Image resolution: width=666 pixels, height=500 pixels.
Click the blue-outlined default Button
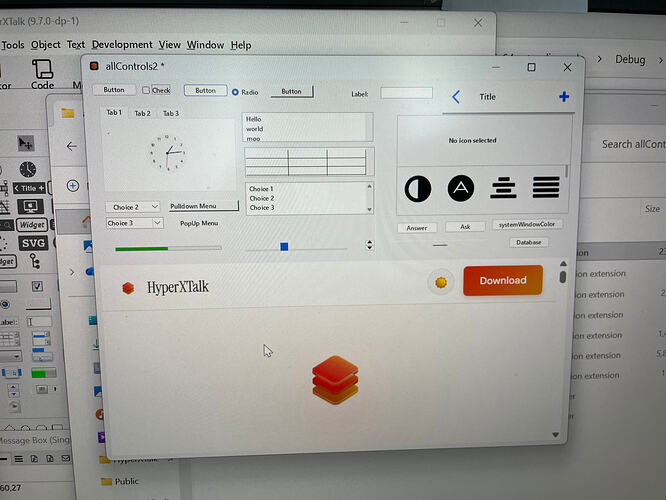coord(205,90)
